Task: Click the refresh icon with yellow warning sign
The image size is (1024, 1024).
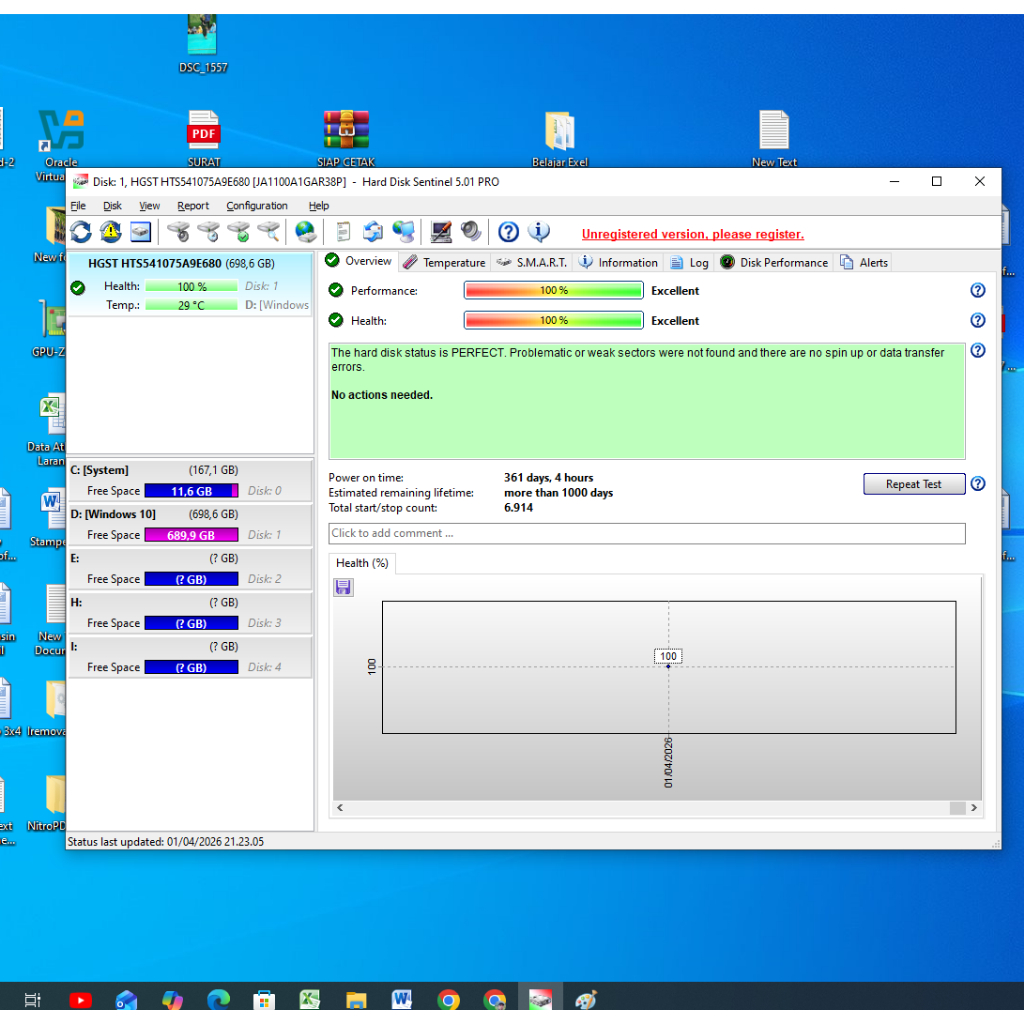Action: (x=110, y=232)
